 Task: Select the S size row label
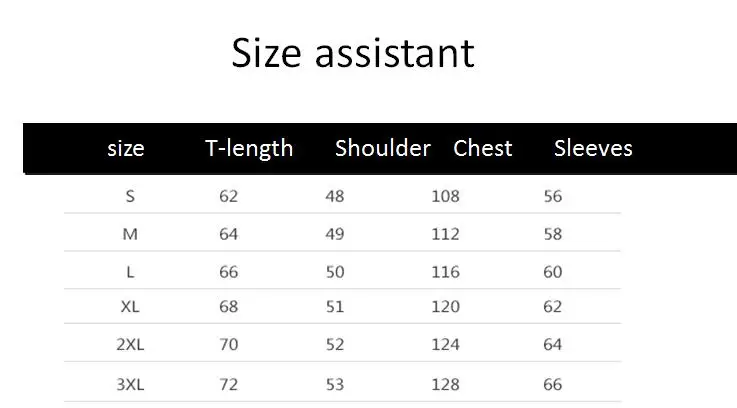coord(130,196)
